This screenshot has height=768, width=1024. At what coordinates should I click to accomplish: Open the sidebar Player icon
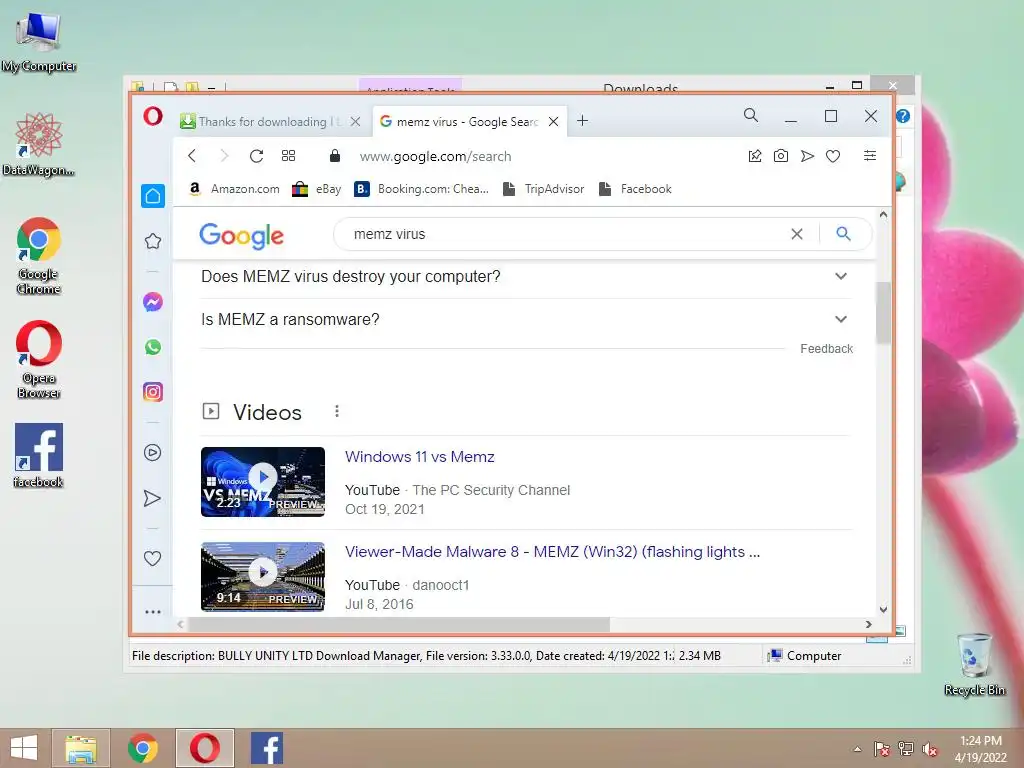pos(153,453)
